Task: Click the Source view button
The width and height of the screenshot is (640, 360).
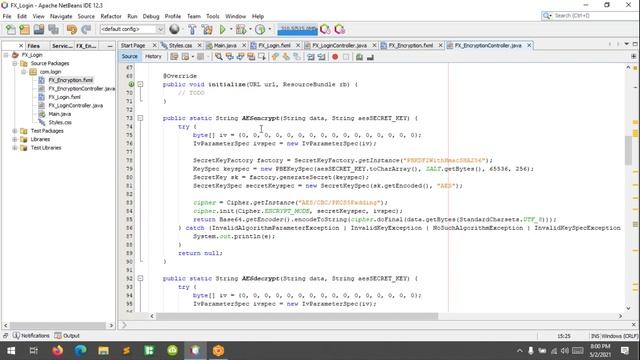Action: 130,57
